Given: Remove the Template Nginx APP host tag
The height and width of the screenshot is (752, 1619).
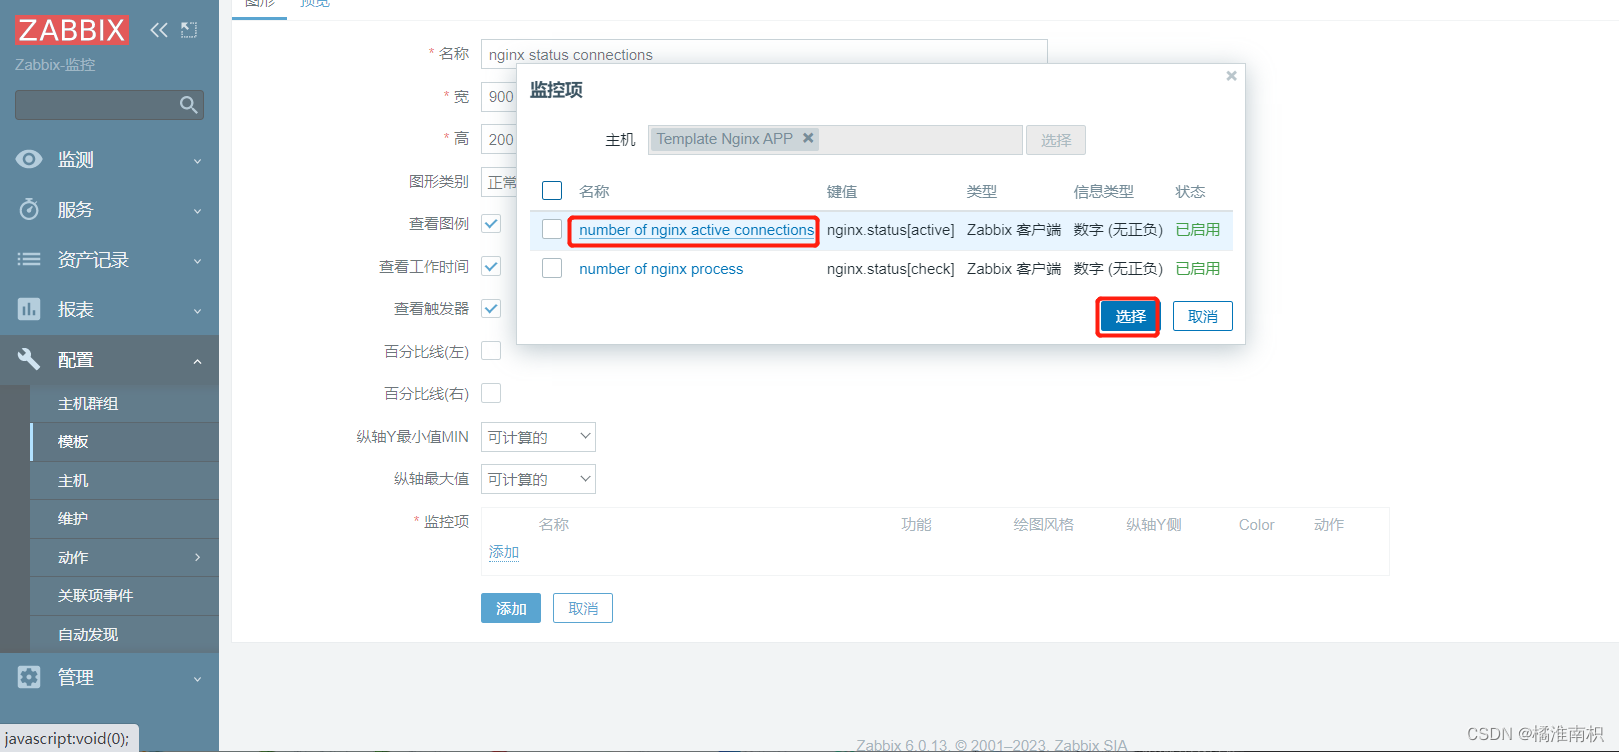Looking at the screenshot, I should pyautogui.click(x=808, y=138).
